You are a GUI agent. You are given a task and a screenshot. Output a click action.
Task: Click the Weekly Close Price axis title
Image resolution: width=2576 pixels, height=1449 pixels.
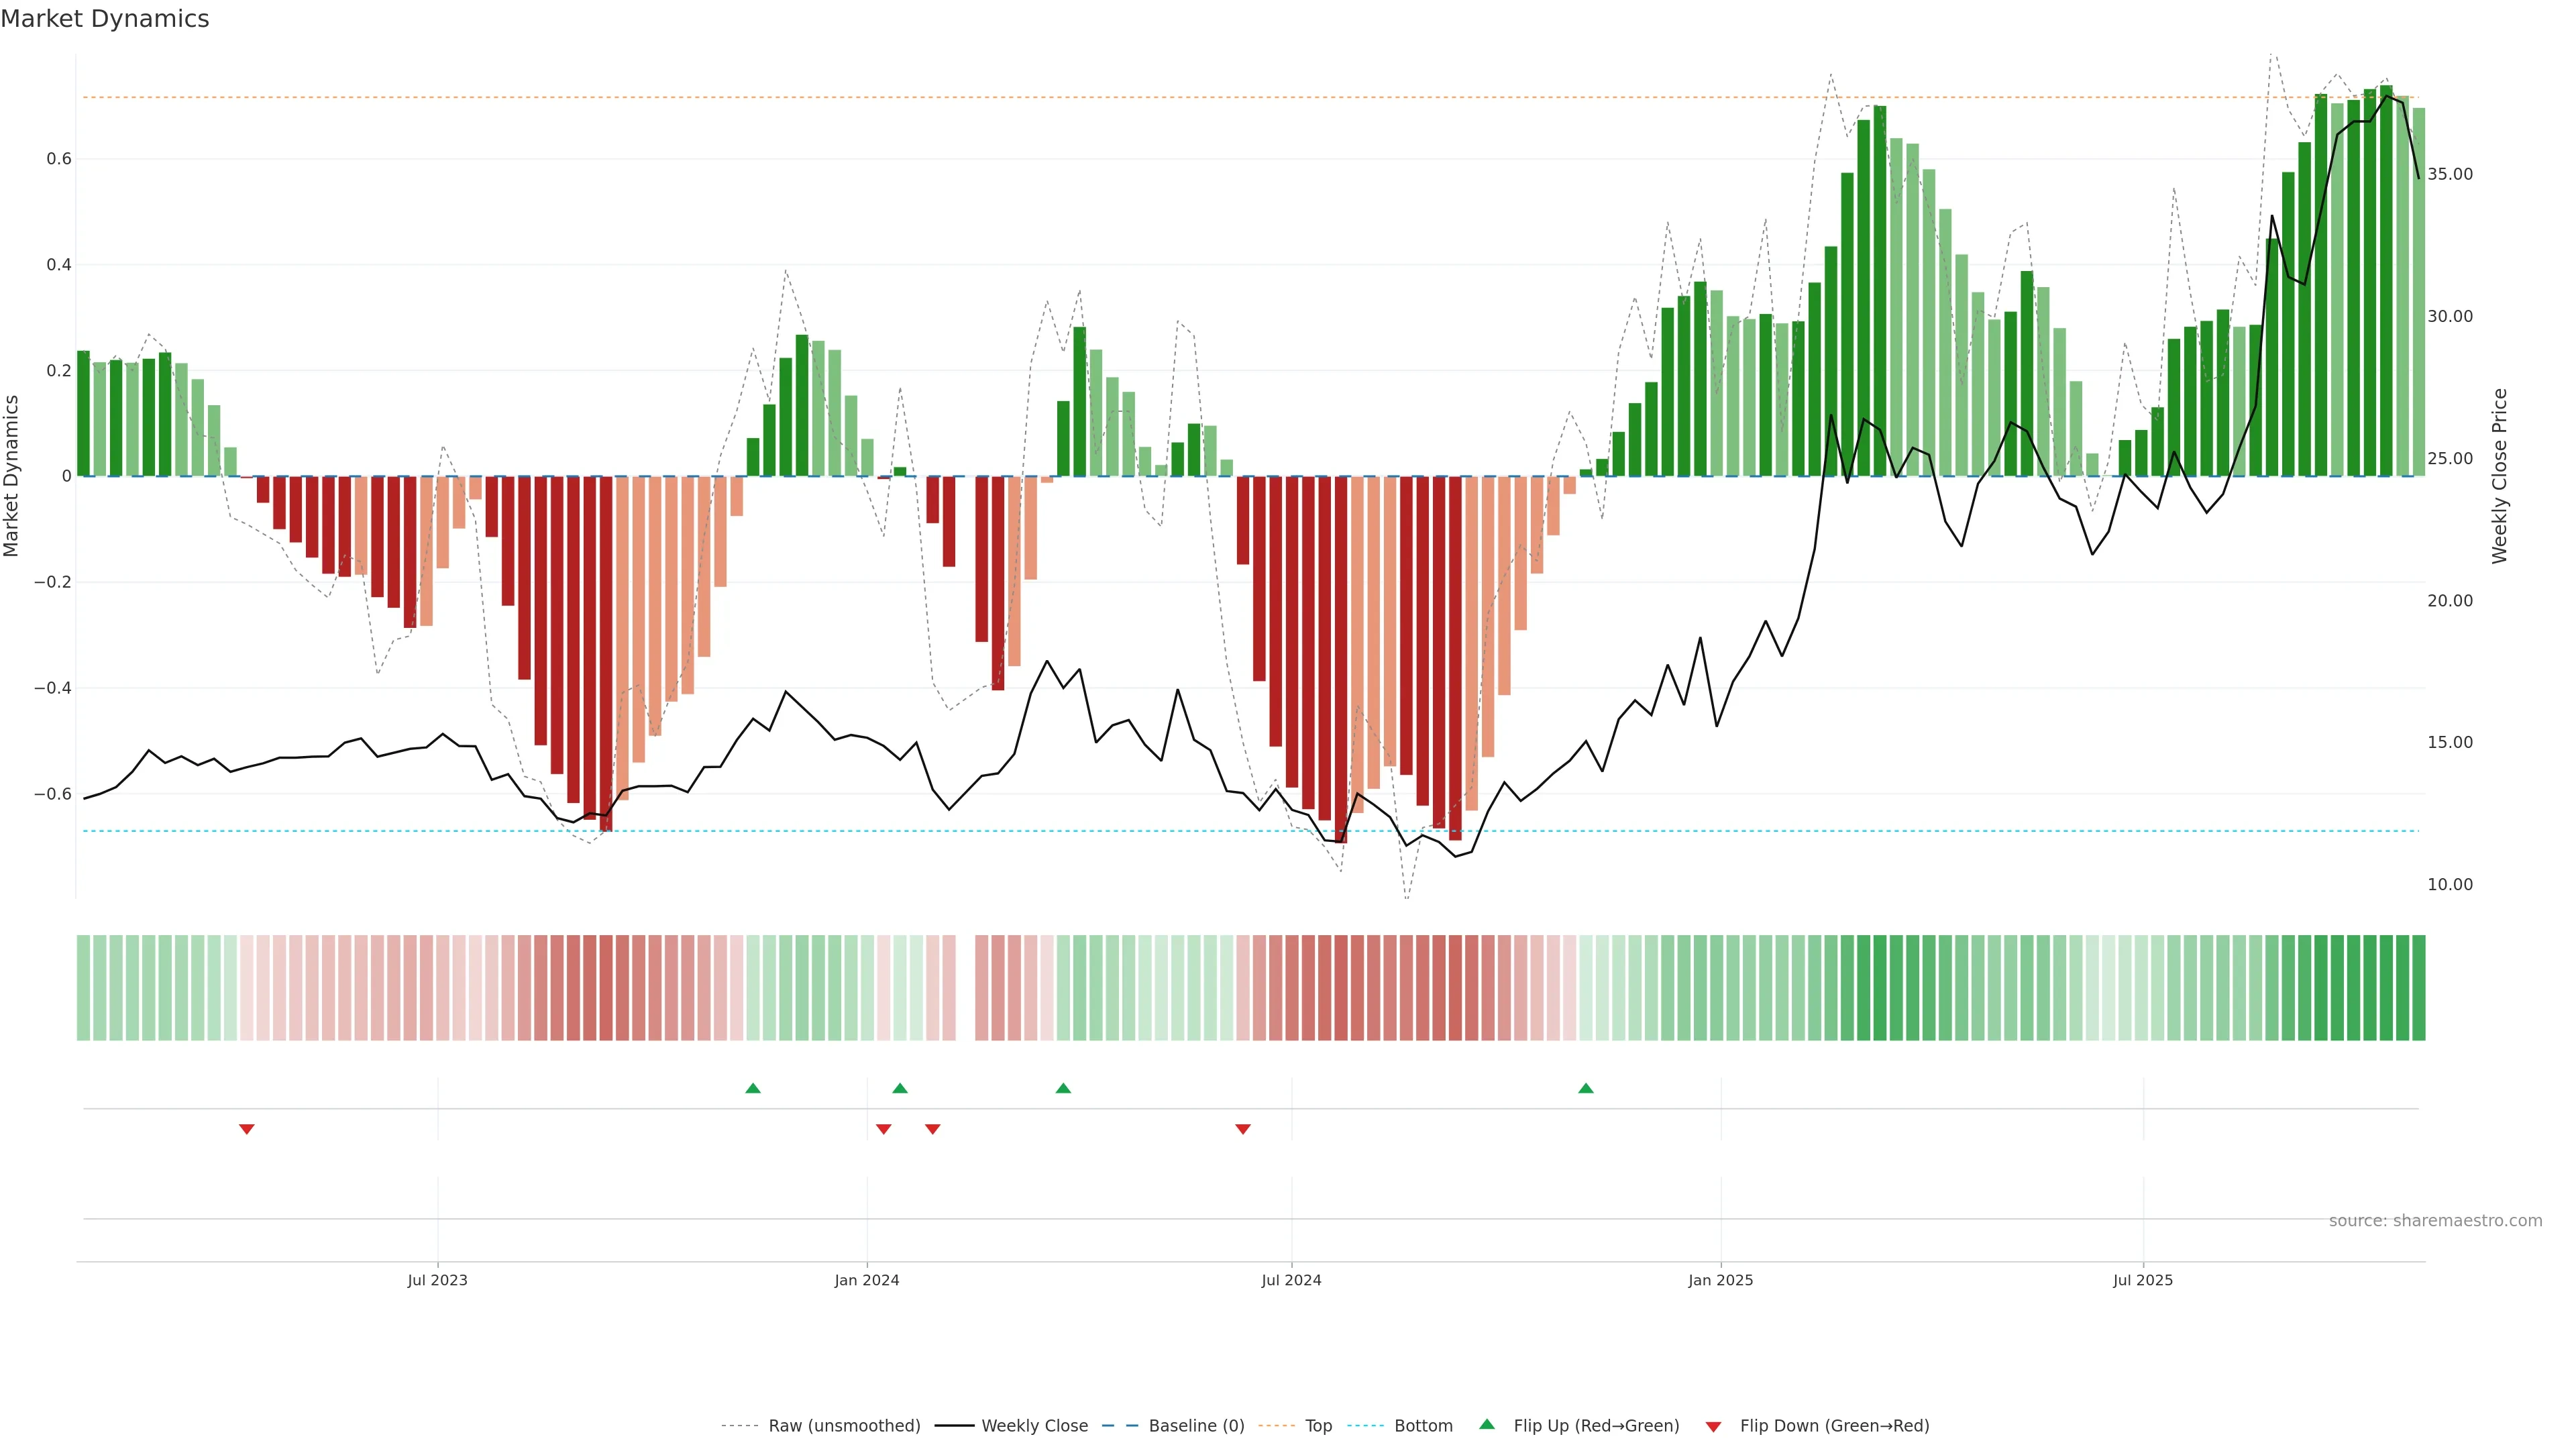2500,476
